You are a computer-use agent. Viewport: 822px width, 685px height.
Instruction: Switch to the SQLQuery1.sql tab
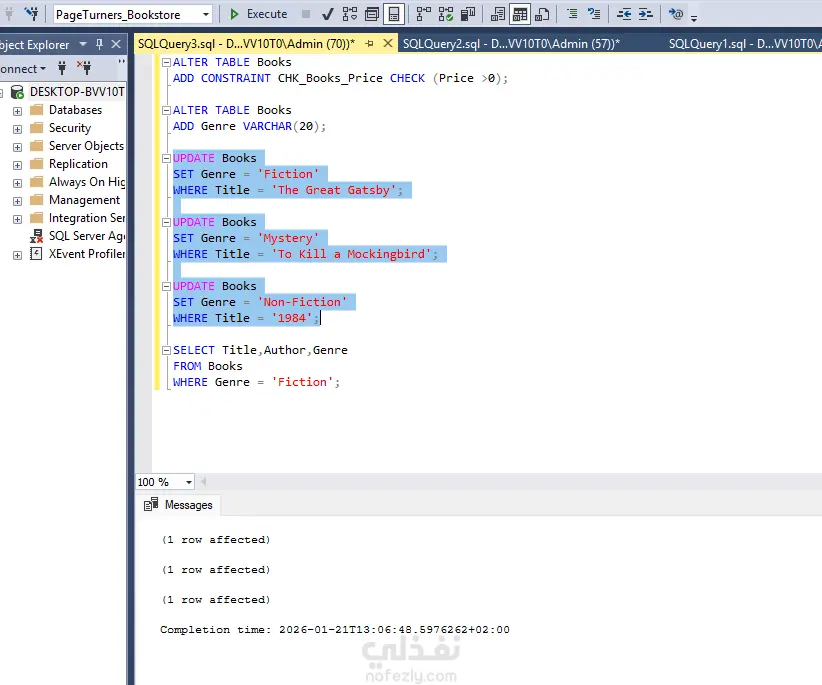pos(744,44)
